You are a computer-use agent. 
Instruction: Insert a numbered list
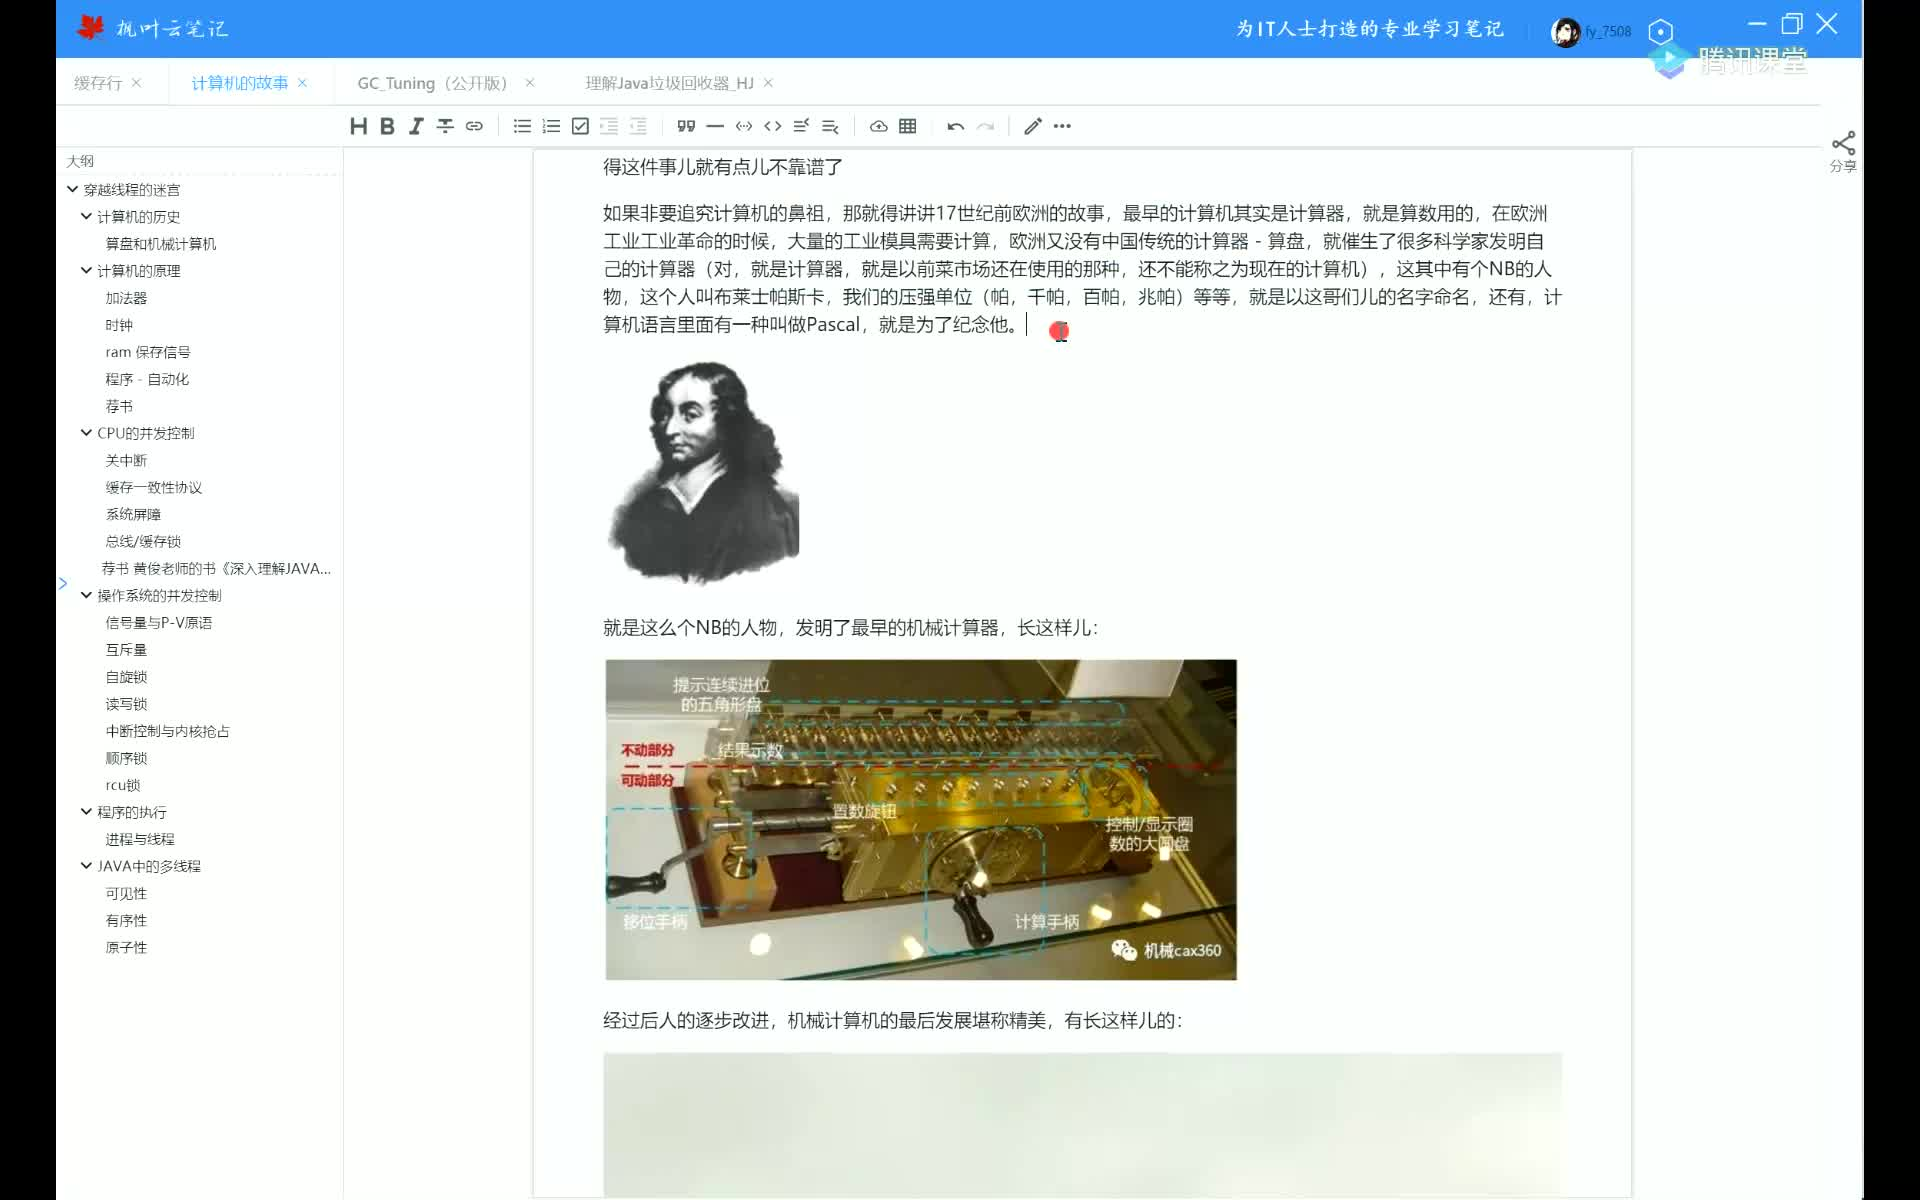pos(551,126)
